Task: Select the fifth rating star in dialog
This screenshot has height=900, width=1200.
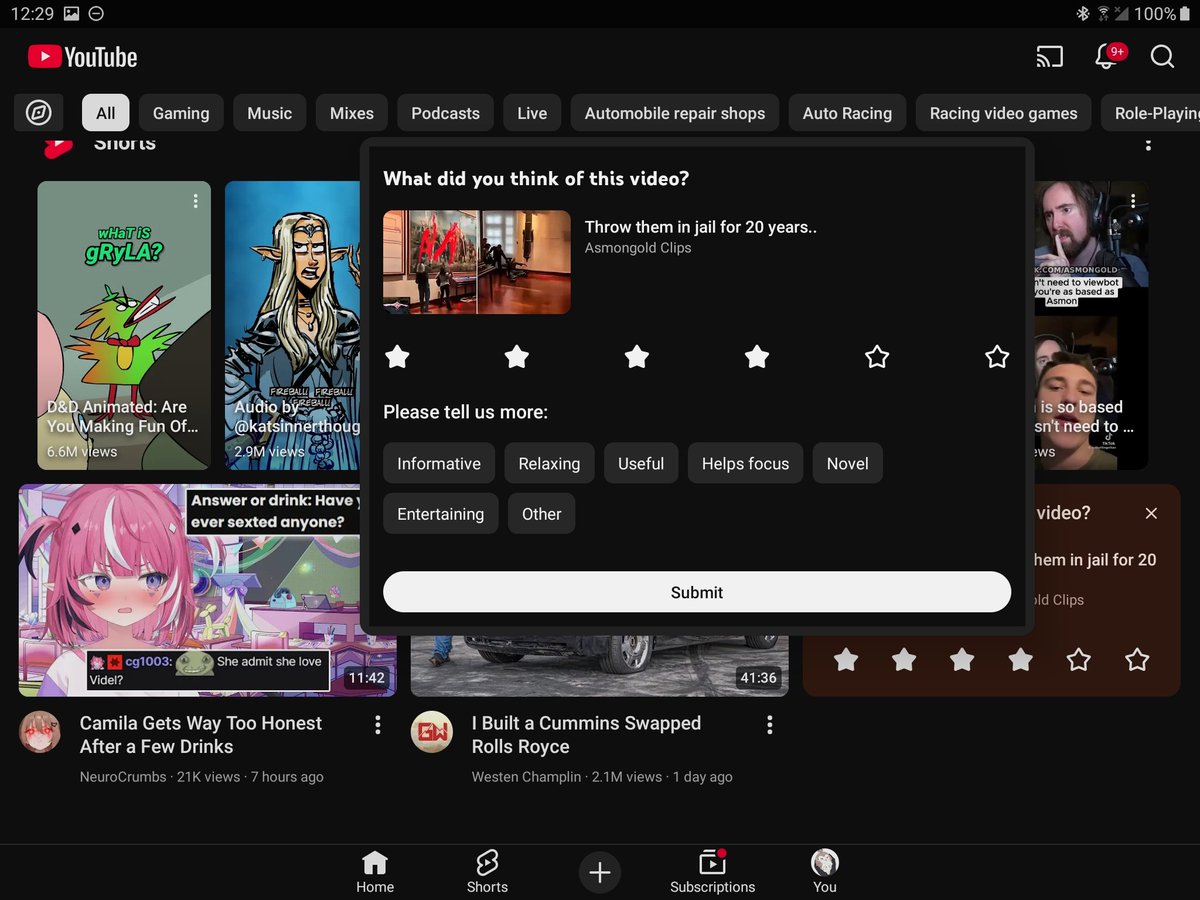Action: 877,357
